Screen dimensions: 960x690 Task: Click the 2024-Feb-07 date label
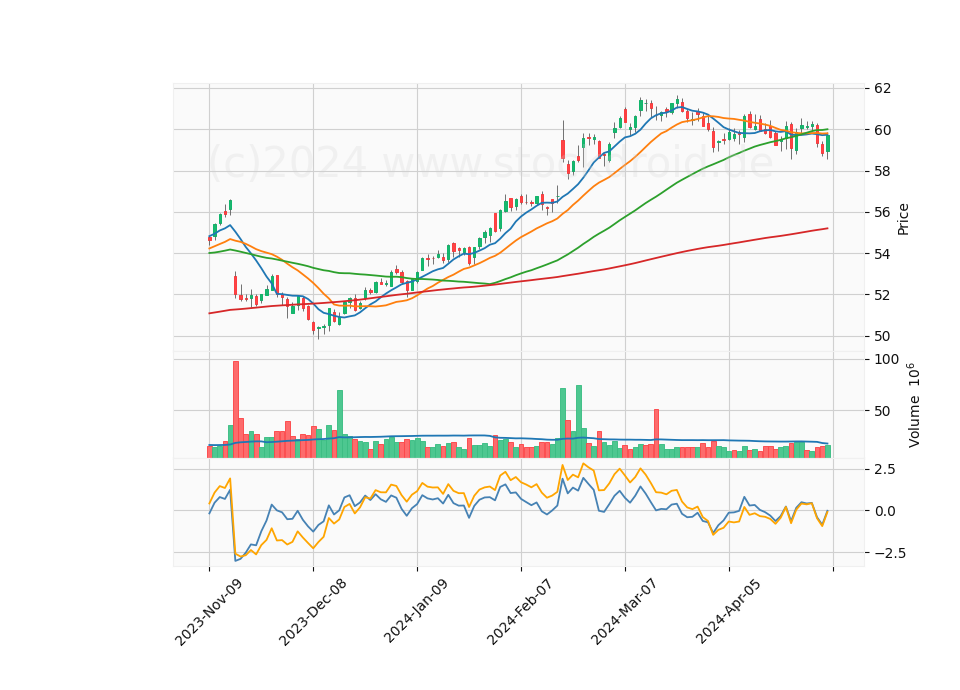pyautogui.click(x=520, y=612)
